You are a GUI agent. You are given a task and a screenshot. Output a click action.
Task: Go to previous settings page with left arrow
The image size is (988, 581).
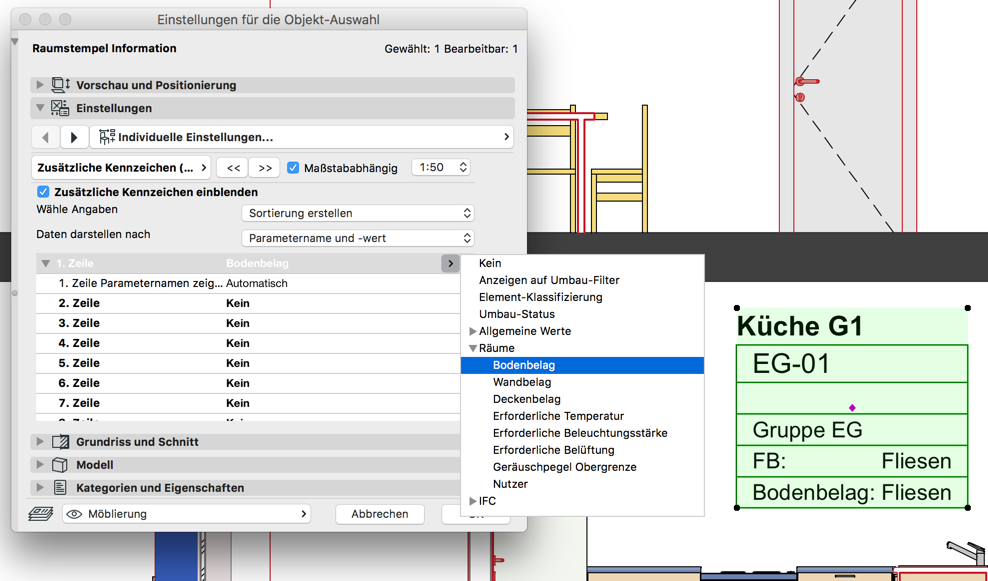click(45, 137)
